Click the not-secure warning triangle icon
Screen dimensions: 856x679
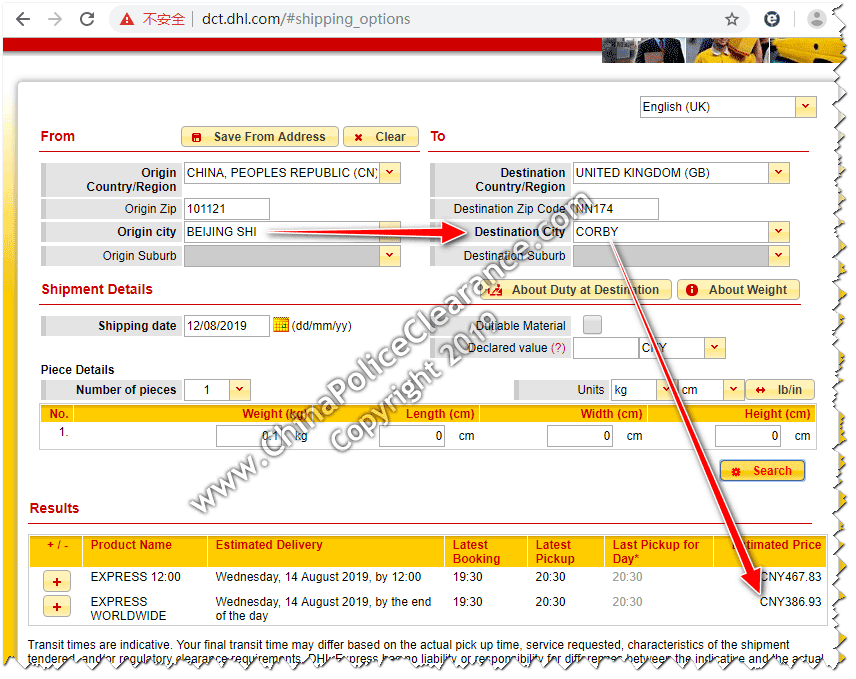[127, 20]
